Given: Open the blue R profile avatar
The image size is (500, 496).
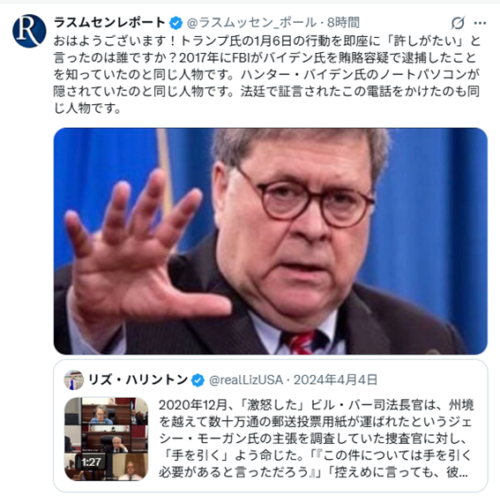Looking at the screenshot, I should [x=29, y=31].
